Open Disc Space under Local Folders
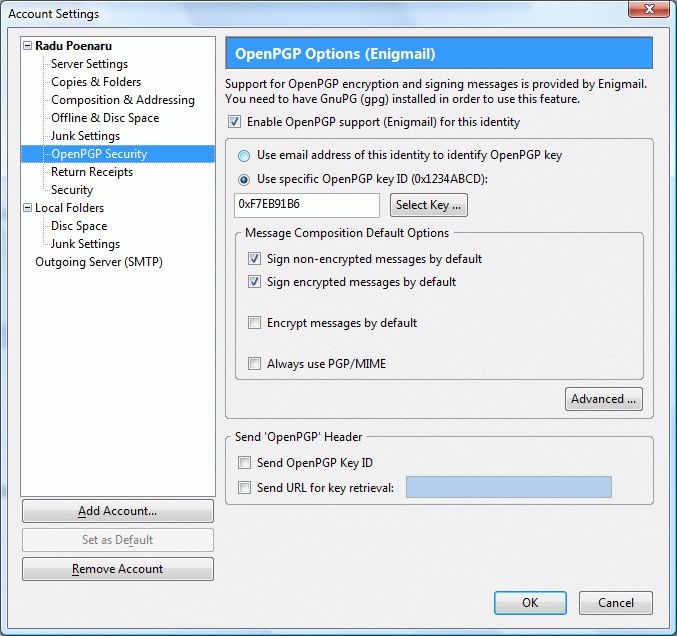This screenshot has height=636, width=677. pos(79,226)
